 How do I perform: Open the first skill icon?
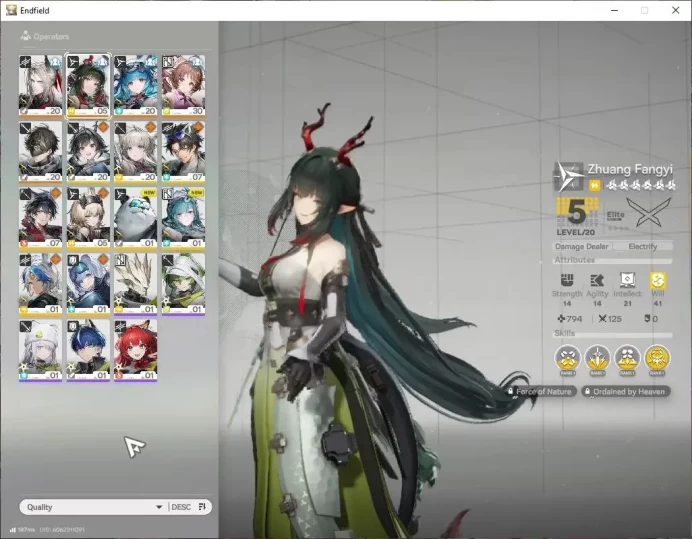coord(568,358)
